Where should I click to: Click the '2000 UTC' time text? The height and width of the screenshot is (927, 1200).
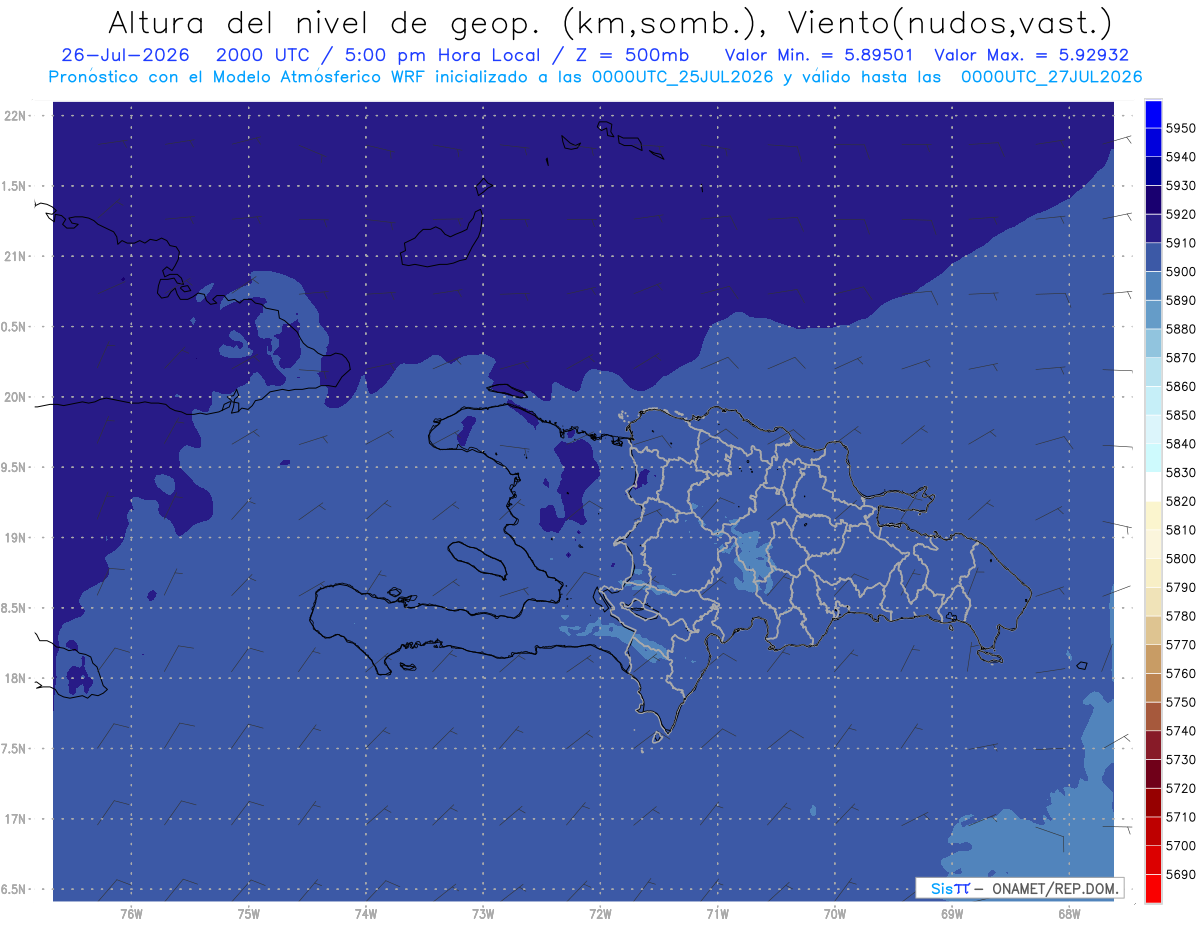[264, 56]
